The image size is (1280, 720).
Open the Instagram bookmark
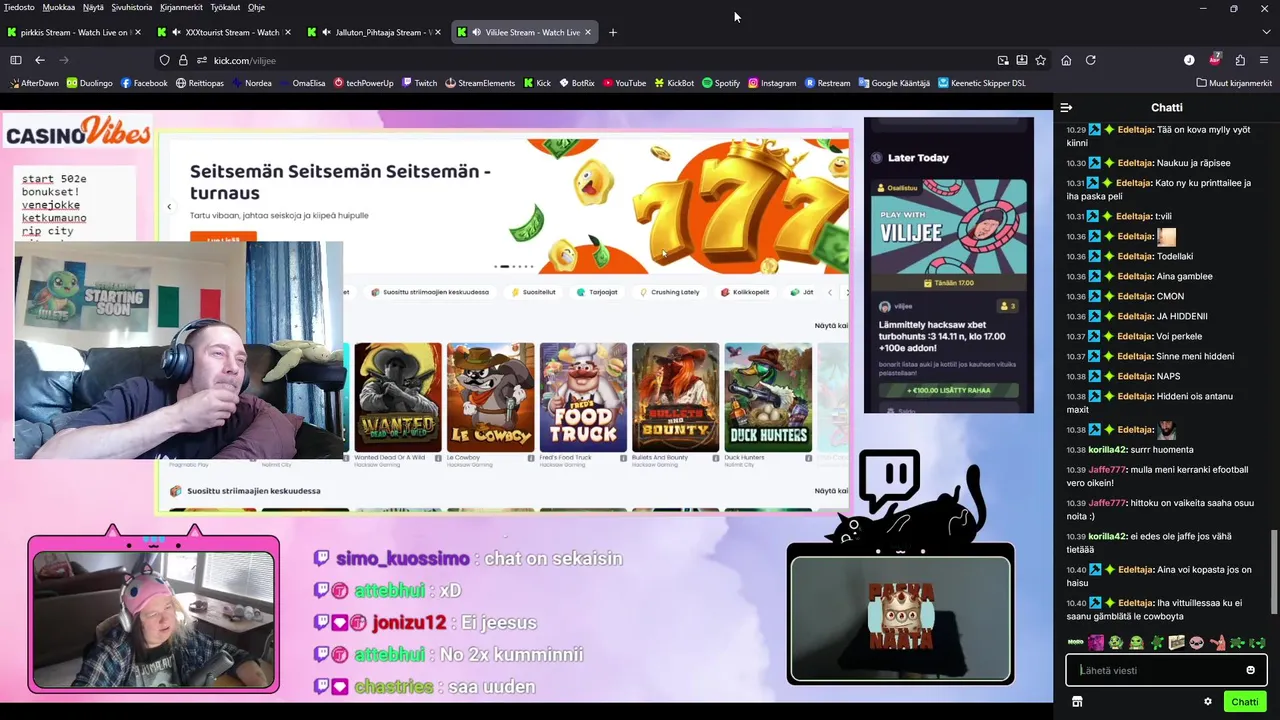772,83
